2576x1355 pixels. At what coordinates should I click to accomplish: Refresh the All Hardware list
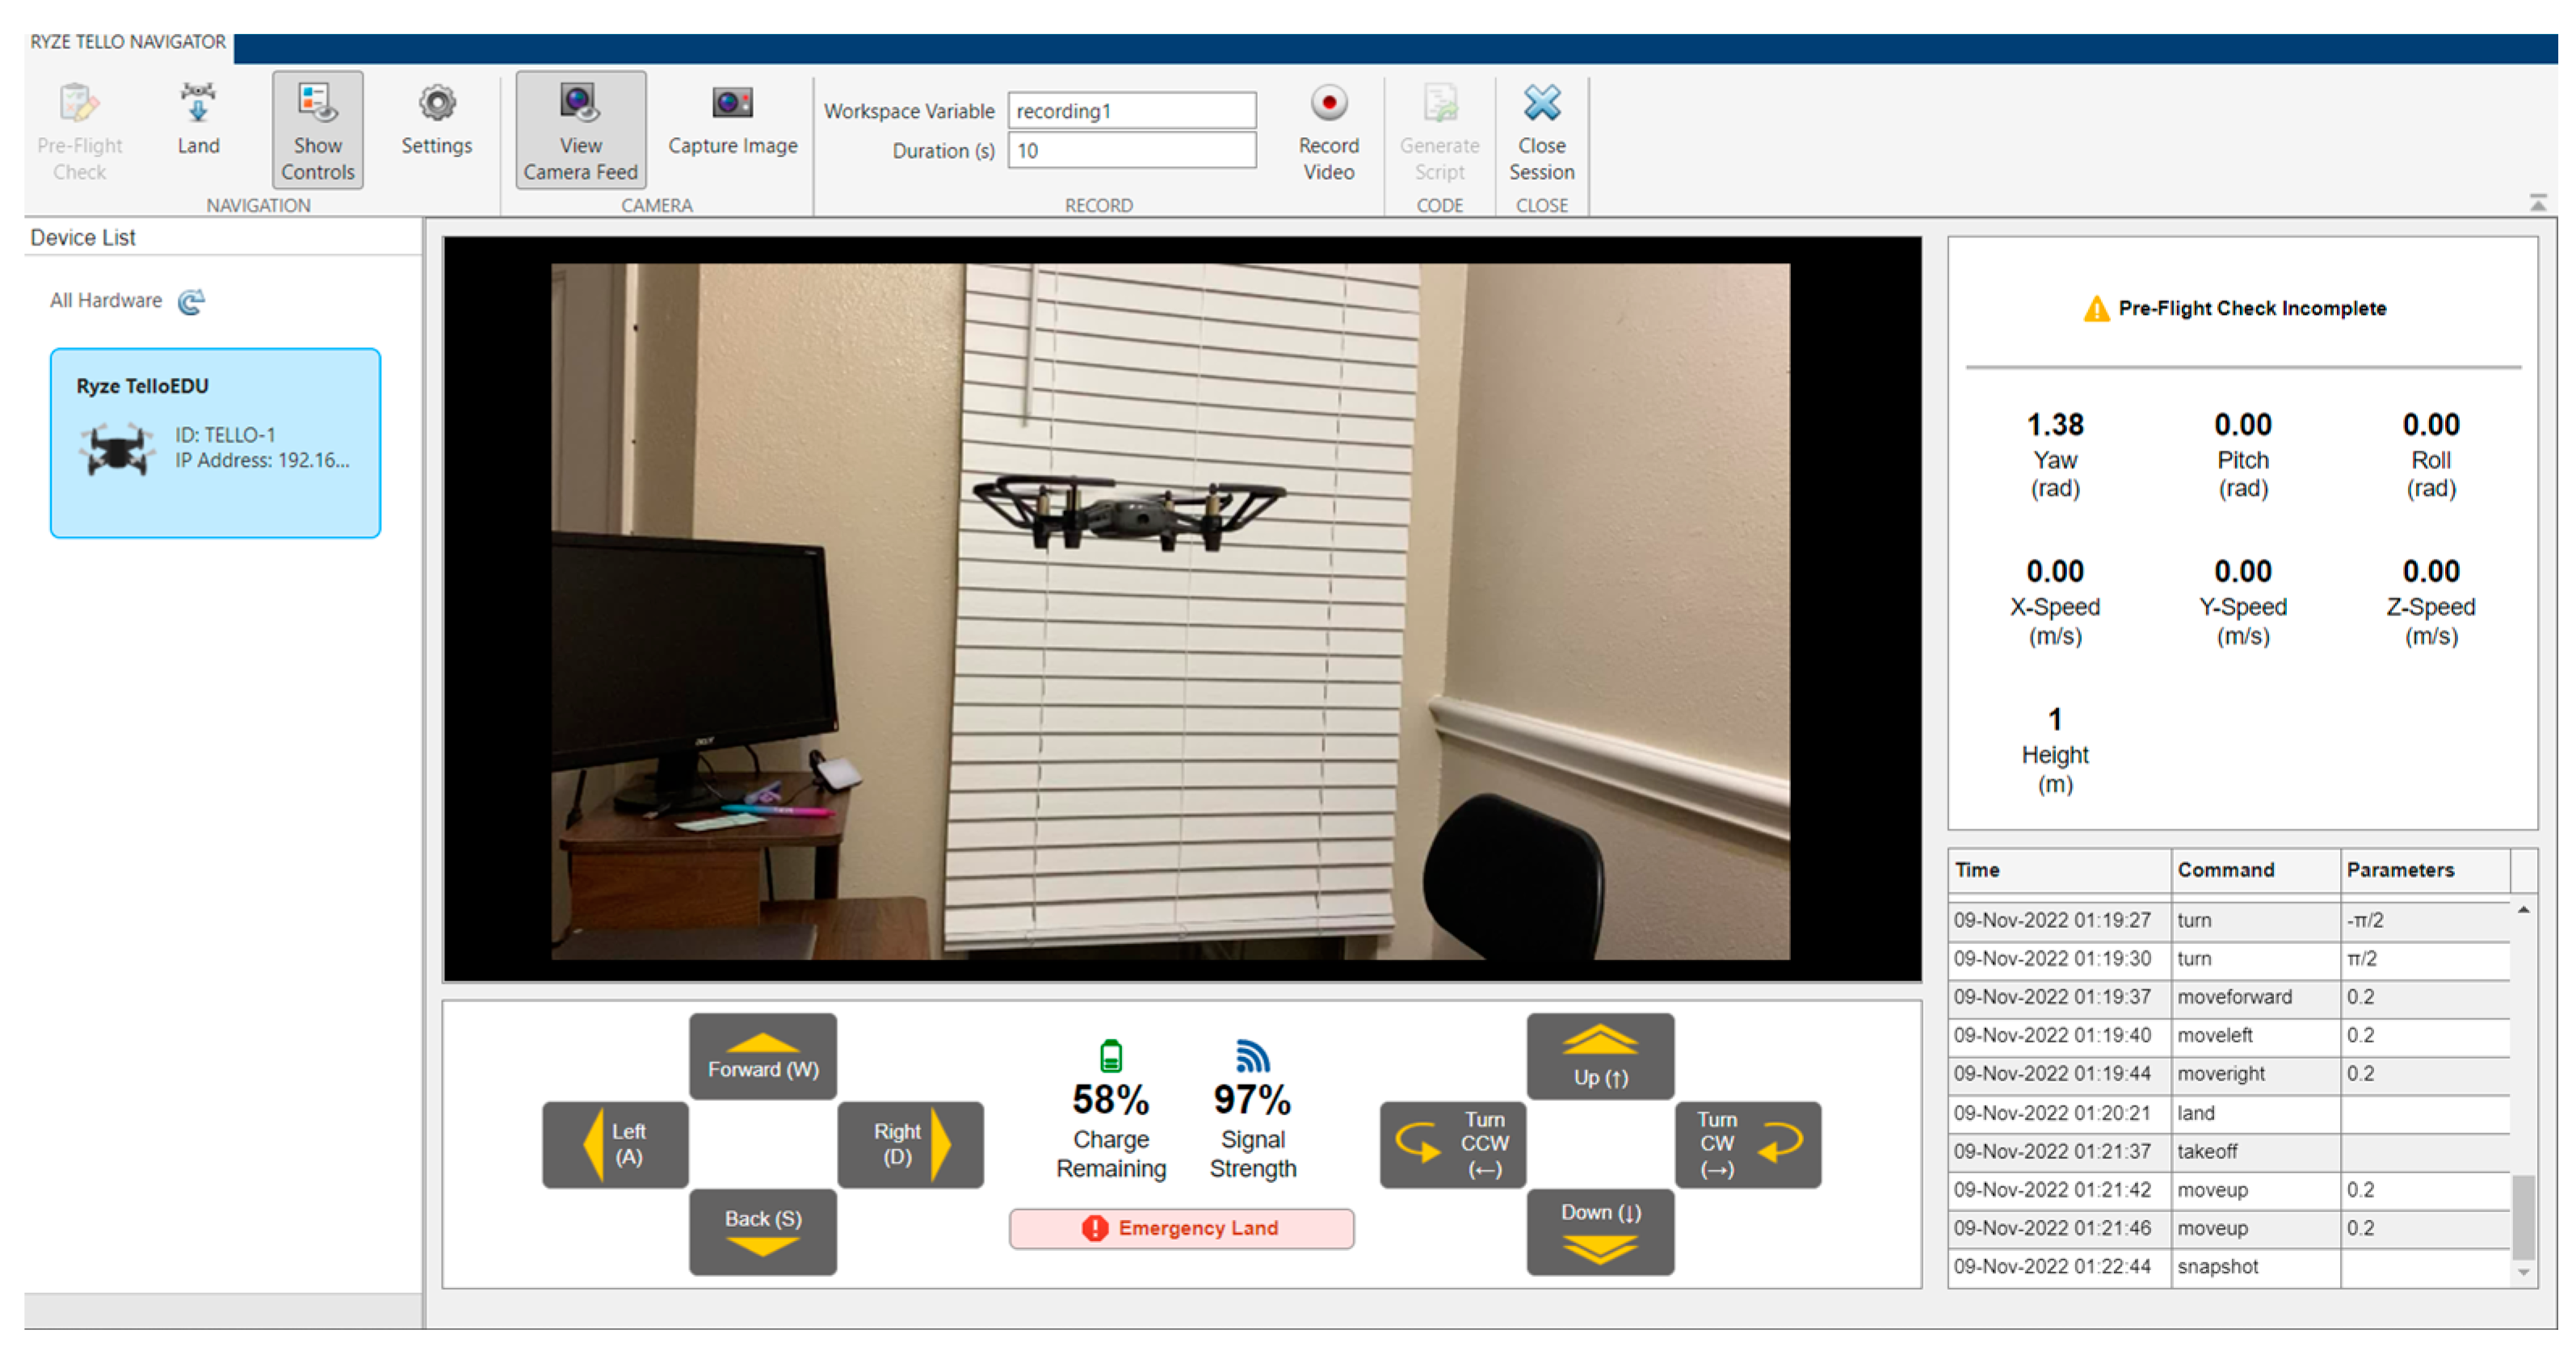point(191,301)
